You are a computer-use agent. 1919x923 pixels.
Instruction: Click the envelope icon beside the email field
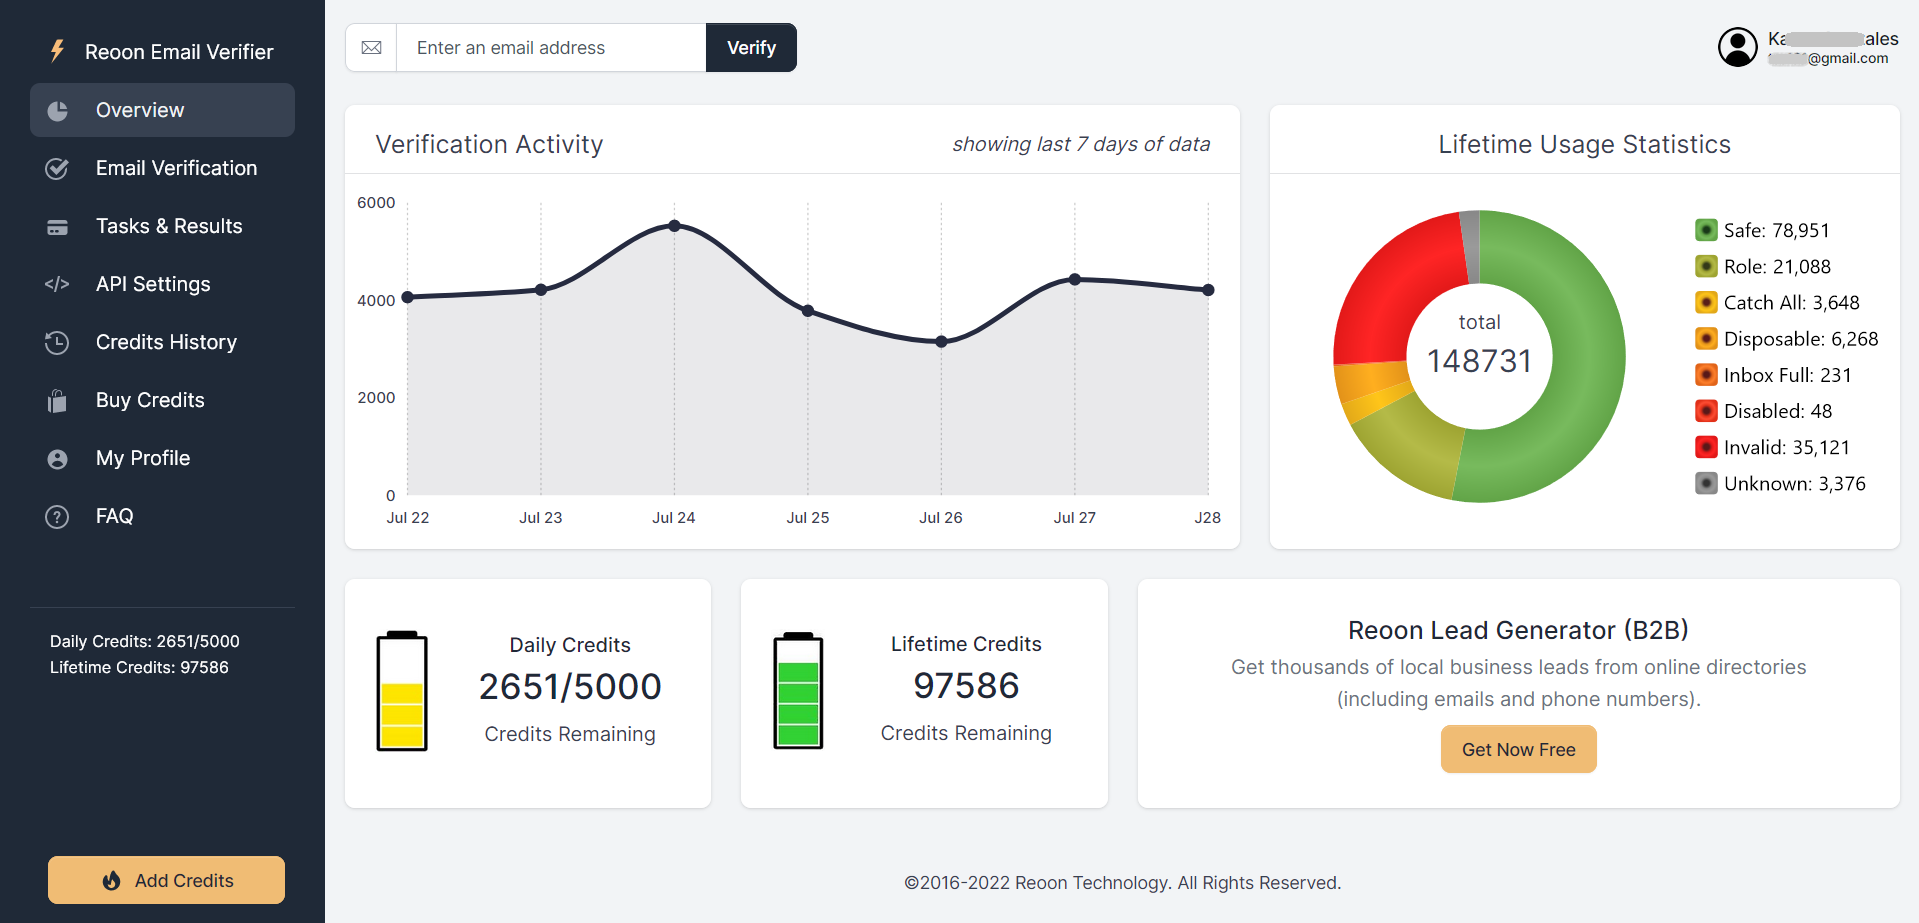pyautogui.click(x=371, y=47)
